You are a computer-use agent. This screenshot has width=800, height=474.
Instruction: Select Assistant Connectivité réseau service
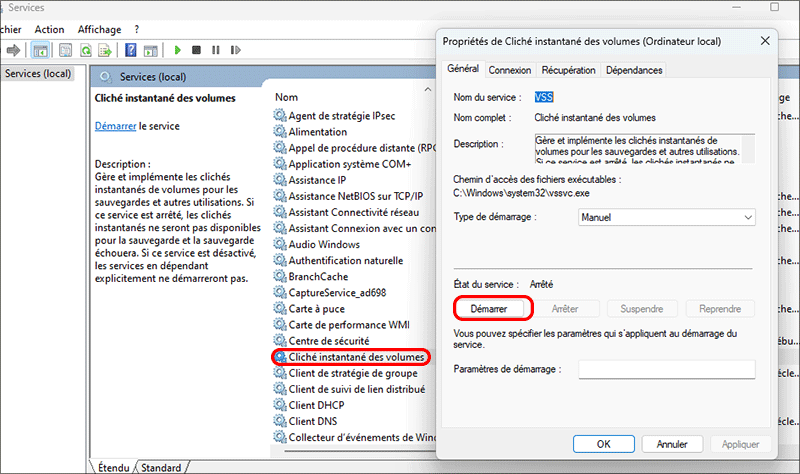click(354, 212)
